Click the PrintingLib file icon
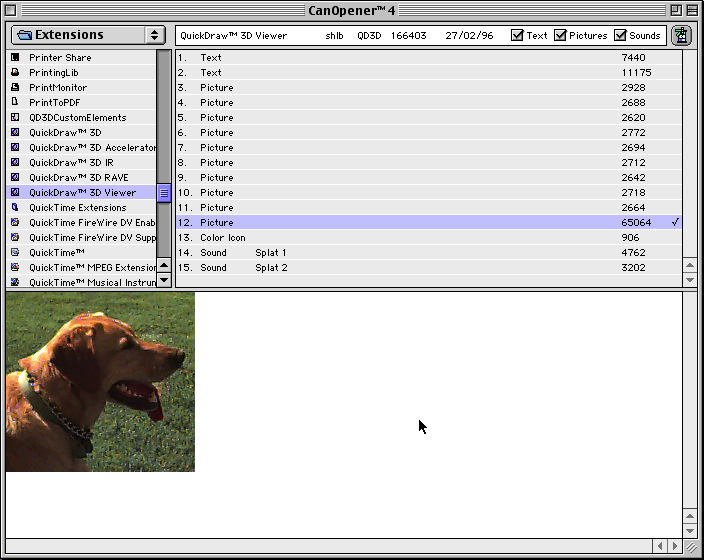The image size is (704, 560). point(15,72)
